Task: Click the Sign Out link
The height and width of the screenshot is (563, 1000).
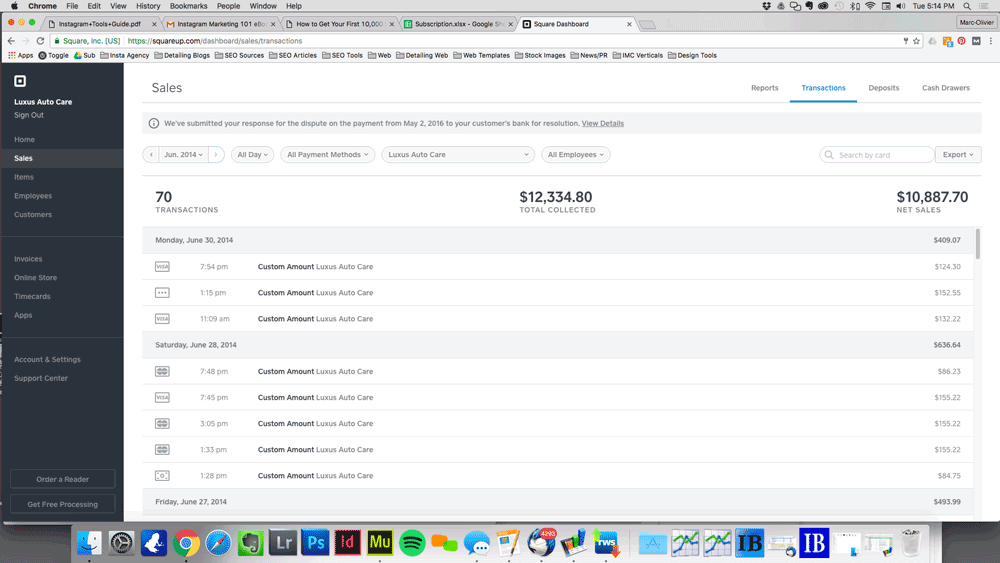Action: pyautogui.click(x=29, y=115)
